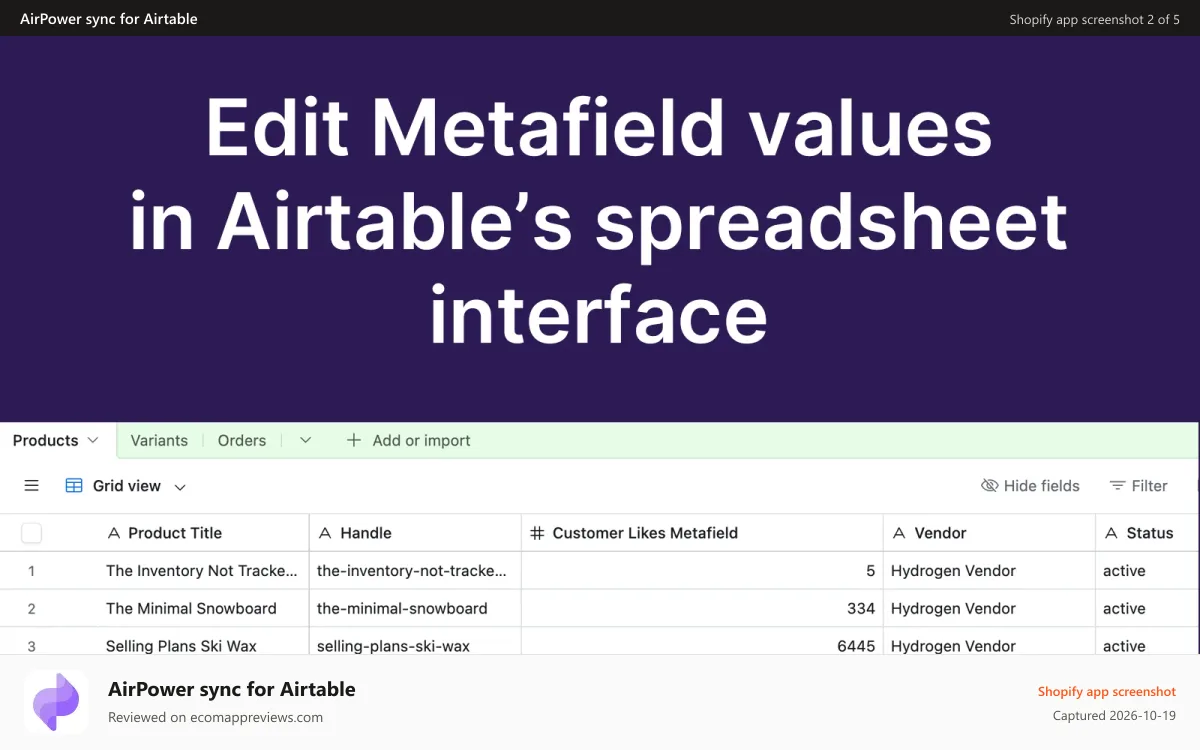This screenshot has width=1200, height=750.
Task: Click the AirPower app logo icon
Action: click(56, 702)
